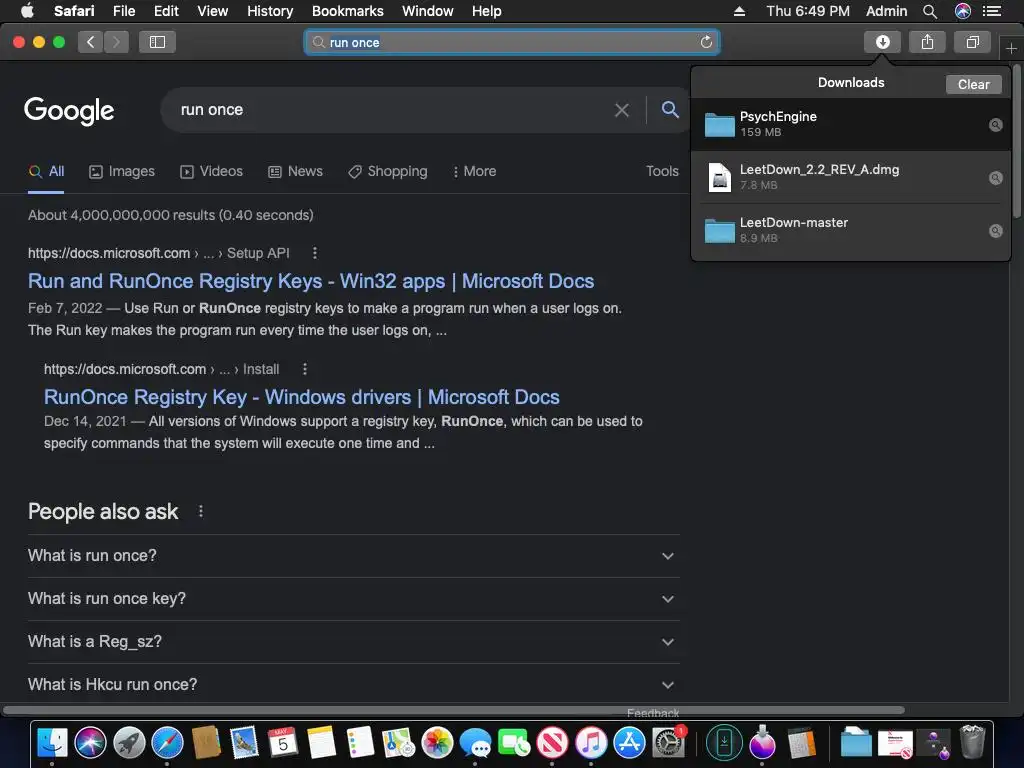
Task: Reveal LeetDown_2.2_REV_A.dmg in Finder
Action: [x=995, y=178]
